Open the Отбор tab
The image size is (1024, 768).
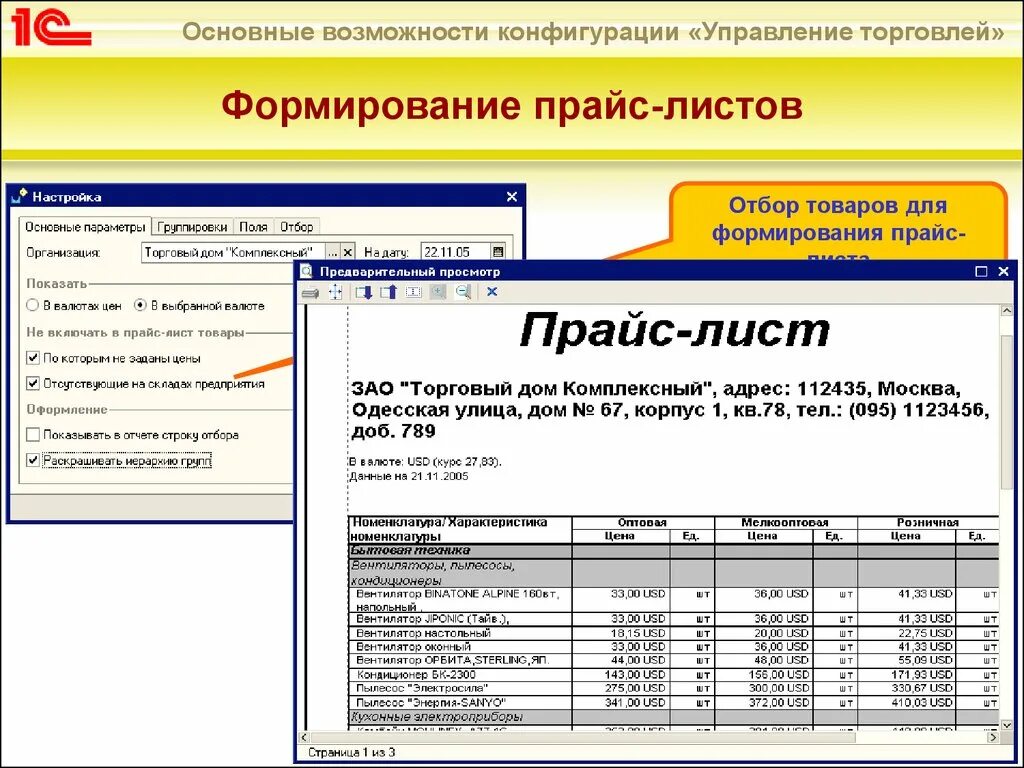pos(296,227)
